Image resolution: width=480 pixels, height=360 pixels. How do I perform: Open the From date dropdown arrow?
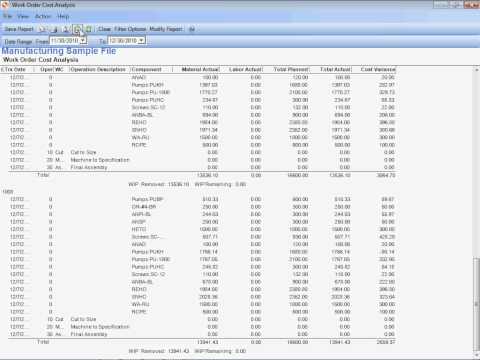(x=83, y=40)
